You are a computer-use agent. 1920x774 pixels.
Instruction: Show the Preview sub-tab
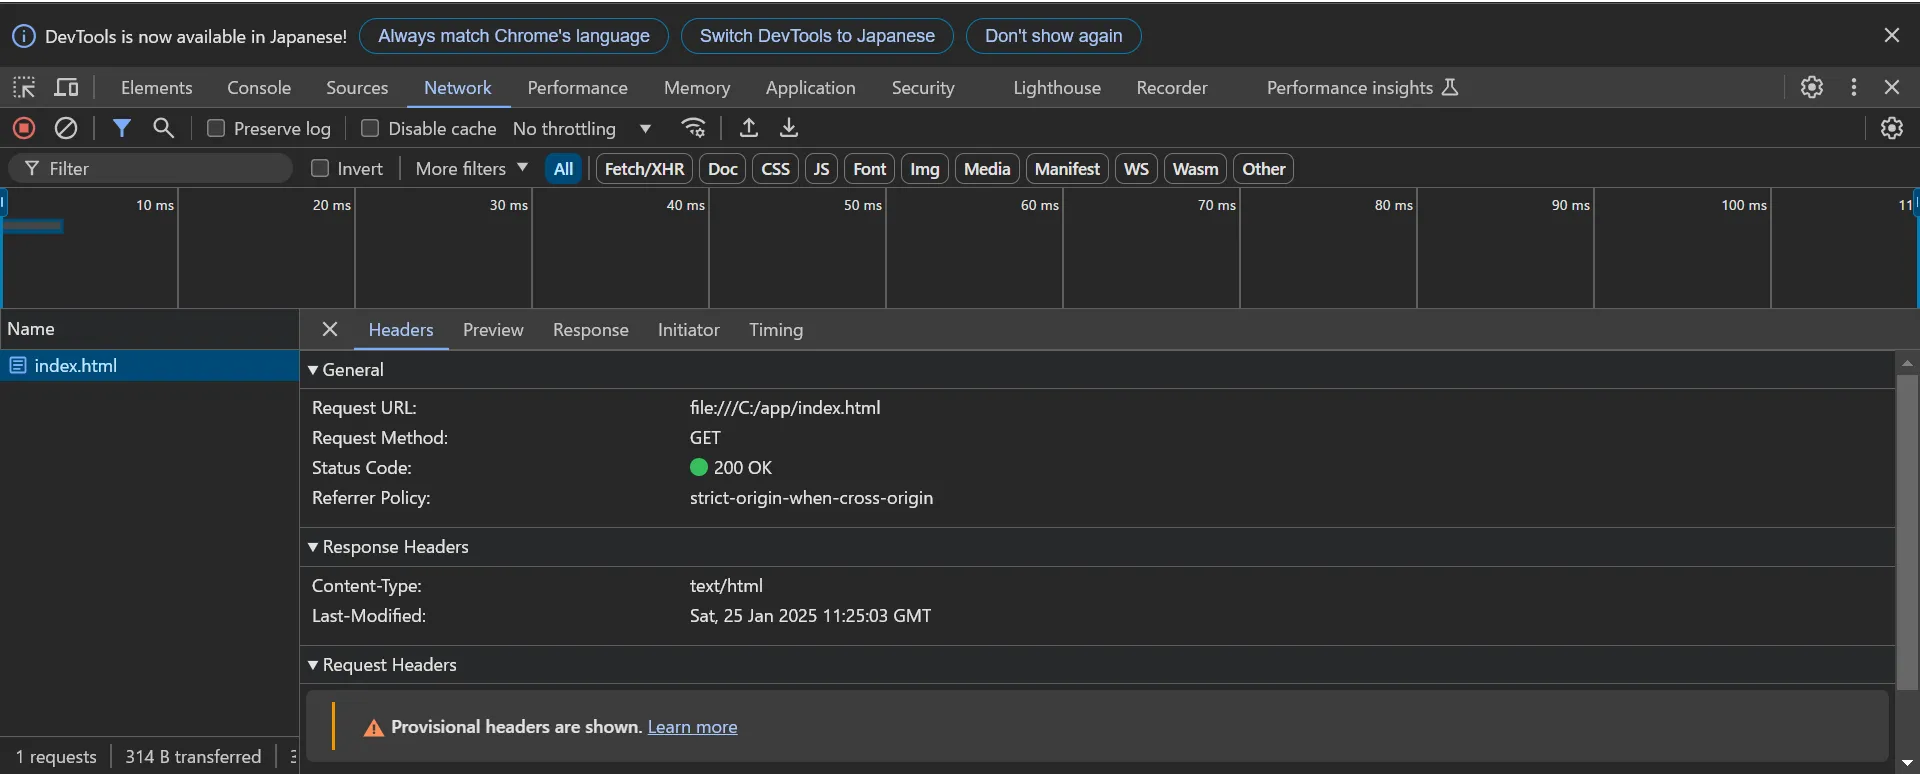pyautogui.click(x=493, y=329)
